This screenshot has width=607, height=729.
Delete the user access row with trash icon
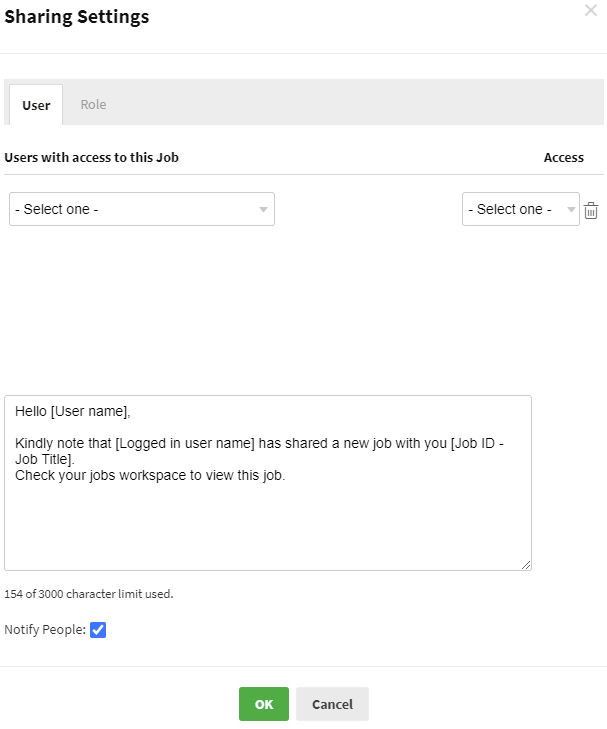[x=591, y=210]
